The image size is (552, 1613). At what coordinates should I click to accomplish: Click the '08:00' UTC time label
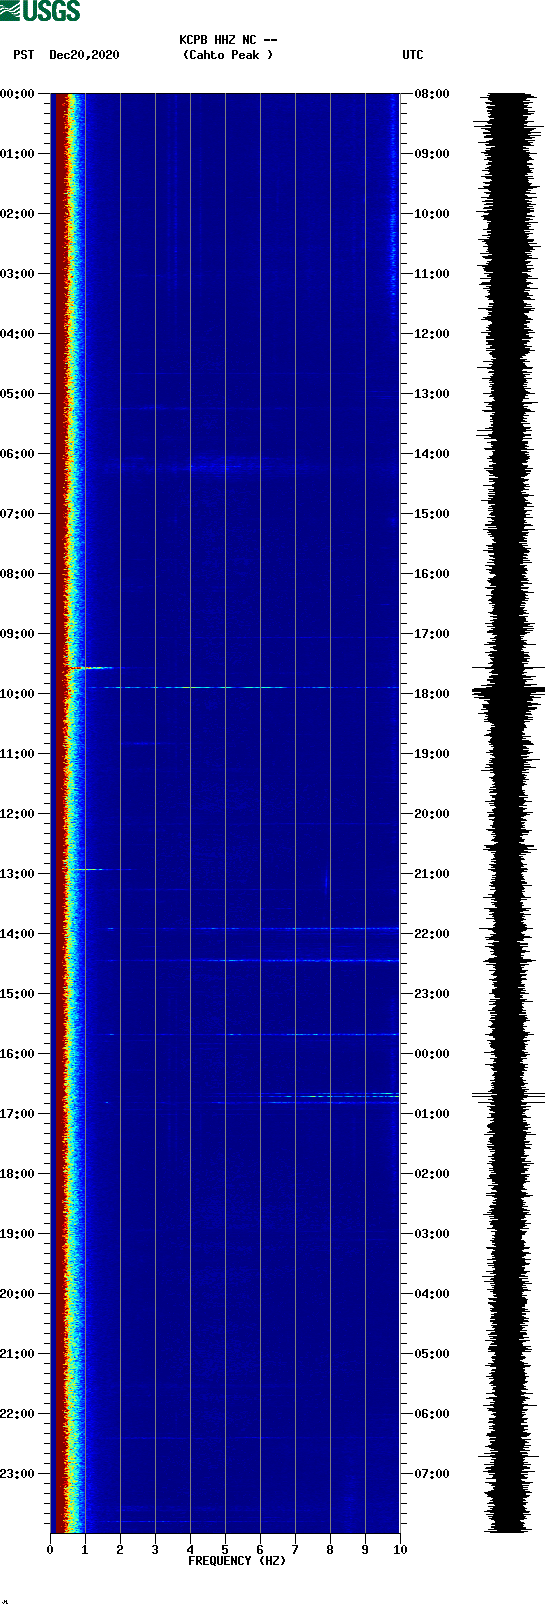click(432, 94)
